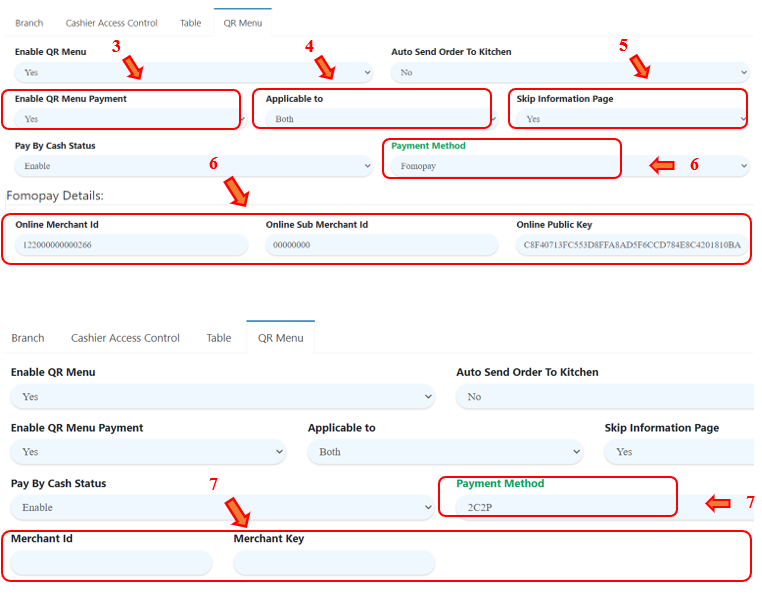The width and height of the screenshot is (762, 597).
Task: Click the QR Menu tab in lower panel
Action: click(280, 338)
